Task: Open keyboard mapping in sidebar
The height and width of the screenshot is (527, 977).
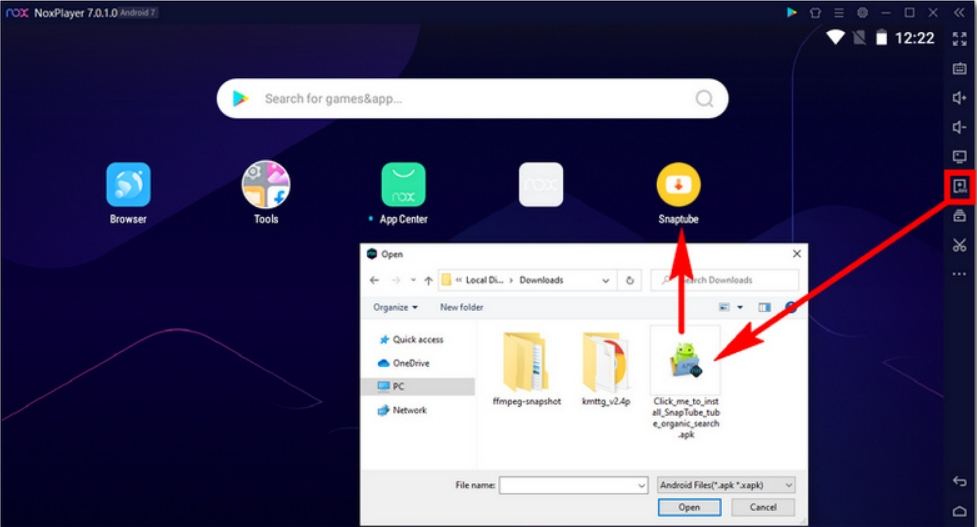Action: [x=960, y=68]
